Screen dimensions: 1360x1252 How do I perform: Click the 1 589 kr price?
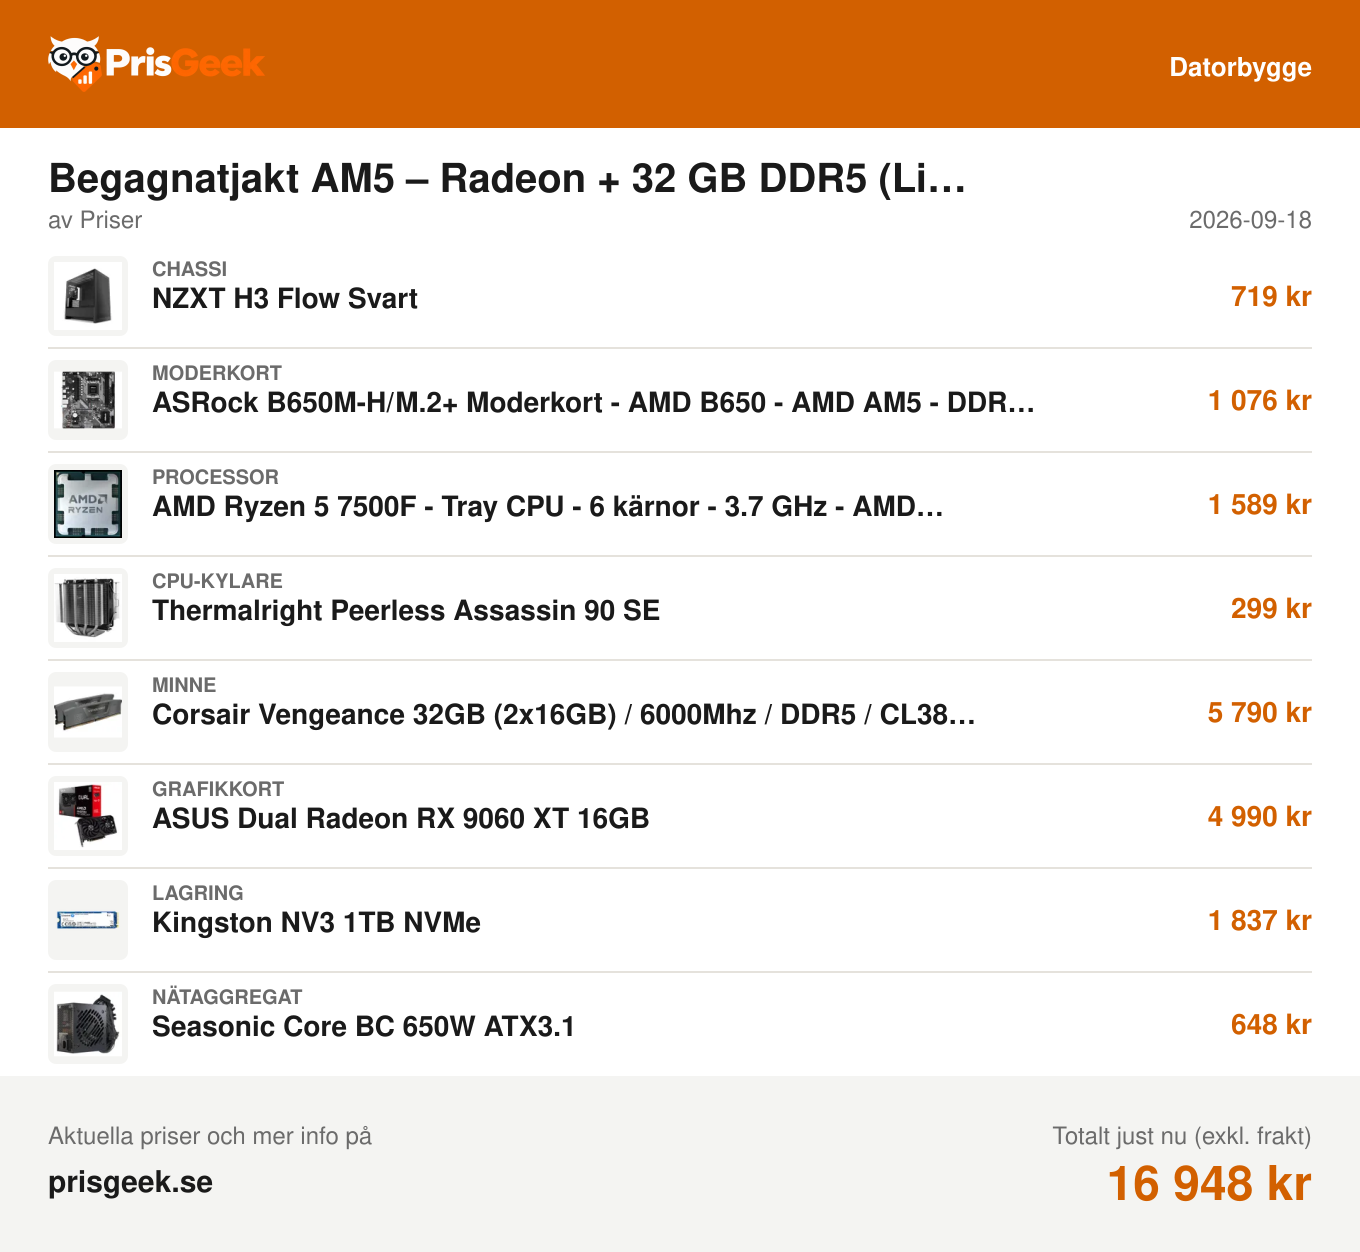pos(1260,505)
